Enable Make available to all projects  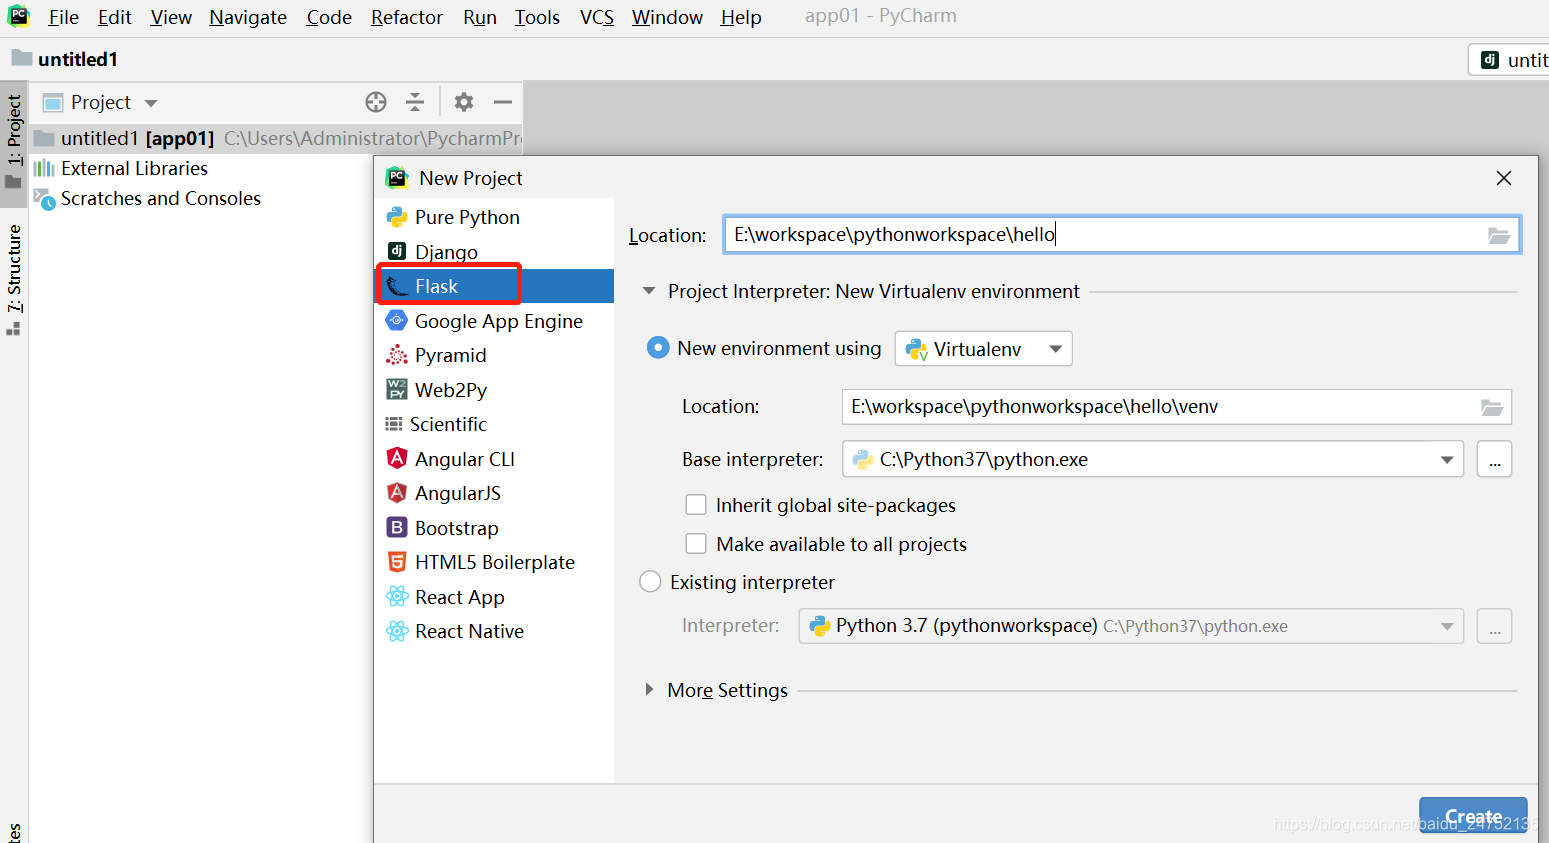(x=696, y=544)
